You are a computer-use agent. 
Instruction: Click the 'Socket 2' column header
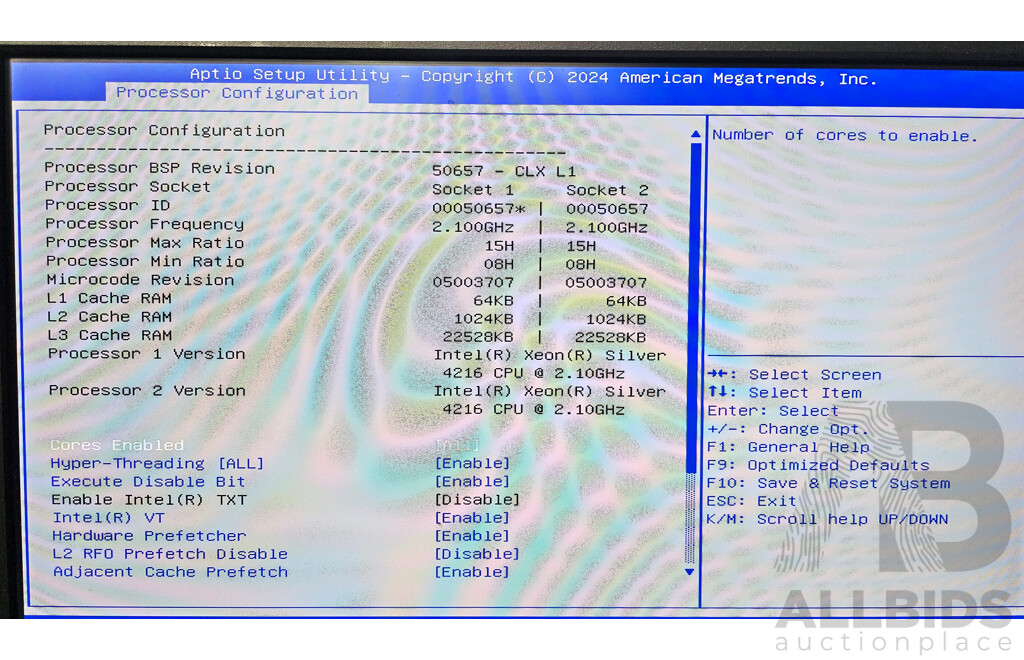pos(607,191)
